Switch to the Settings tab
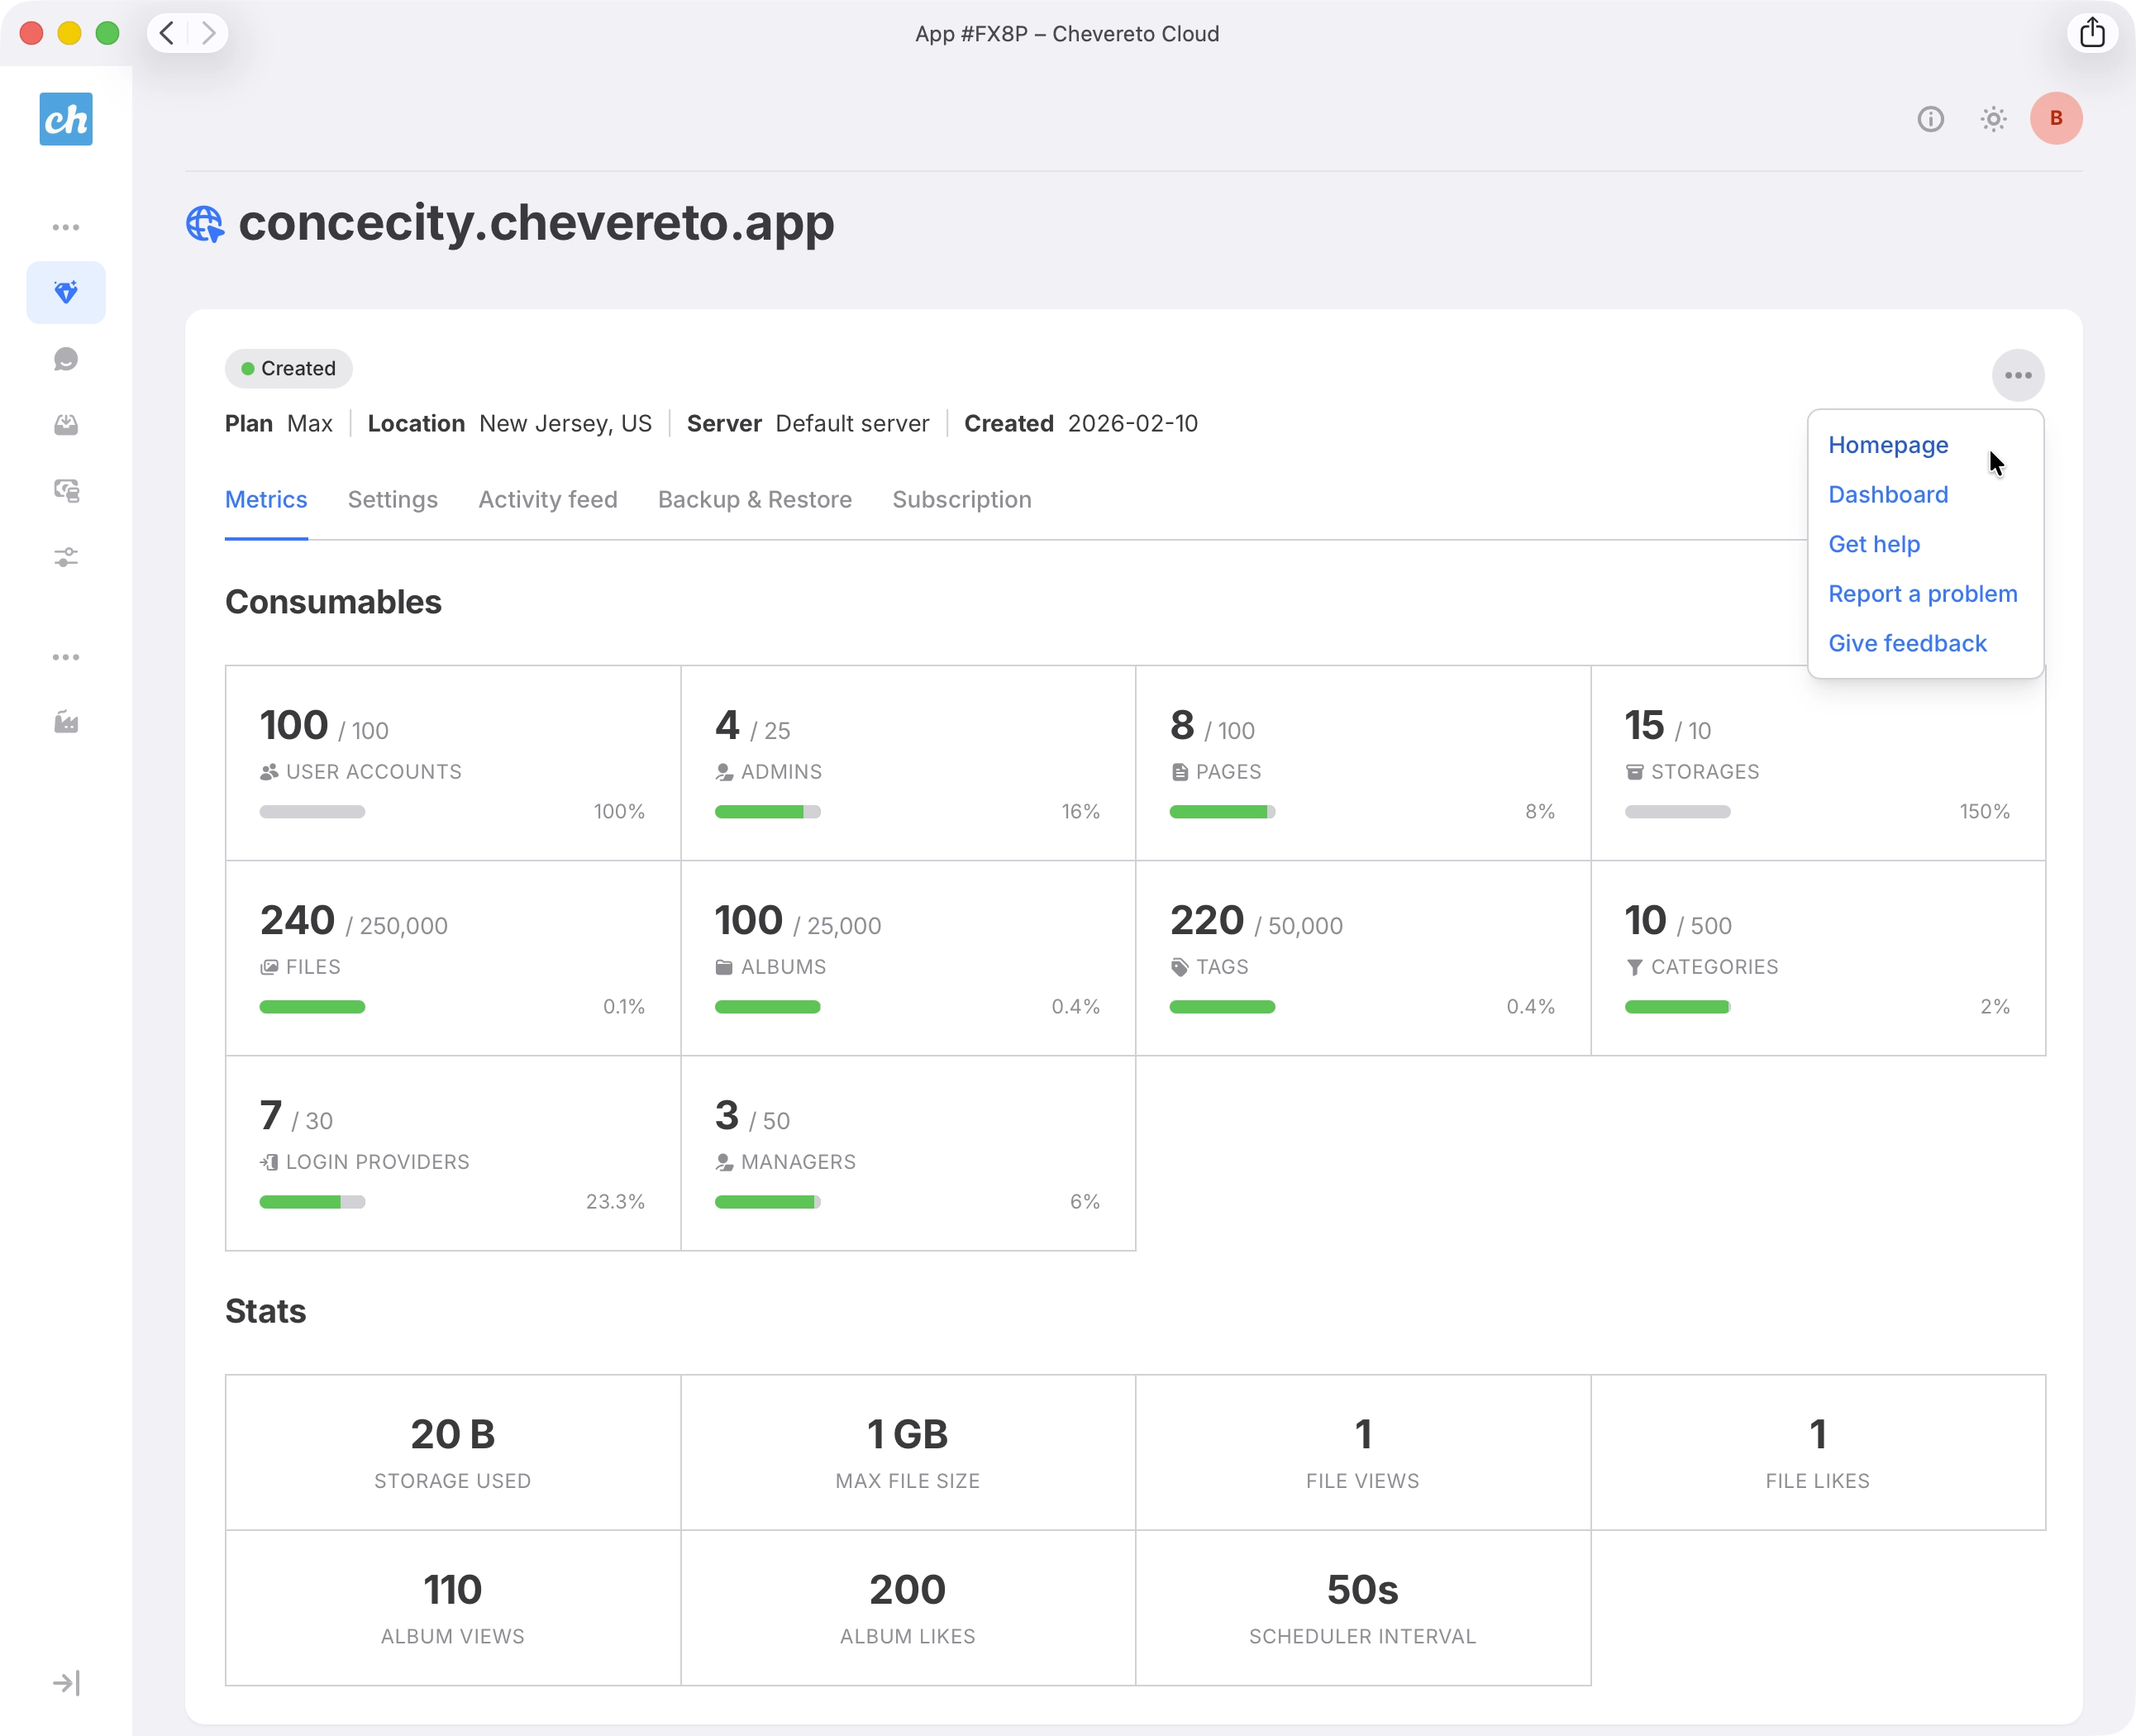 tap(392, 500)
